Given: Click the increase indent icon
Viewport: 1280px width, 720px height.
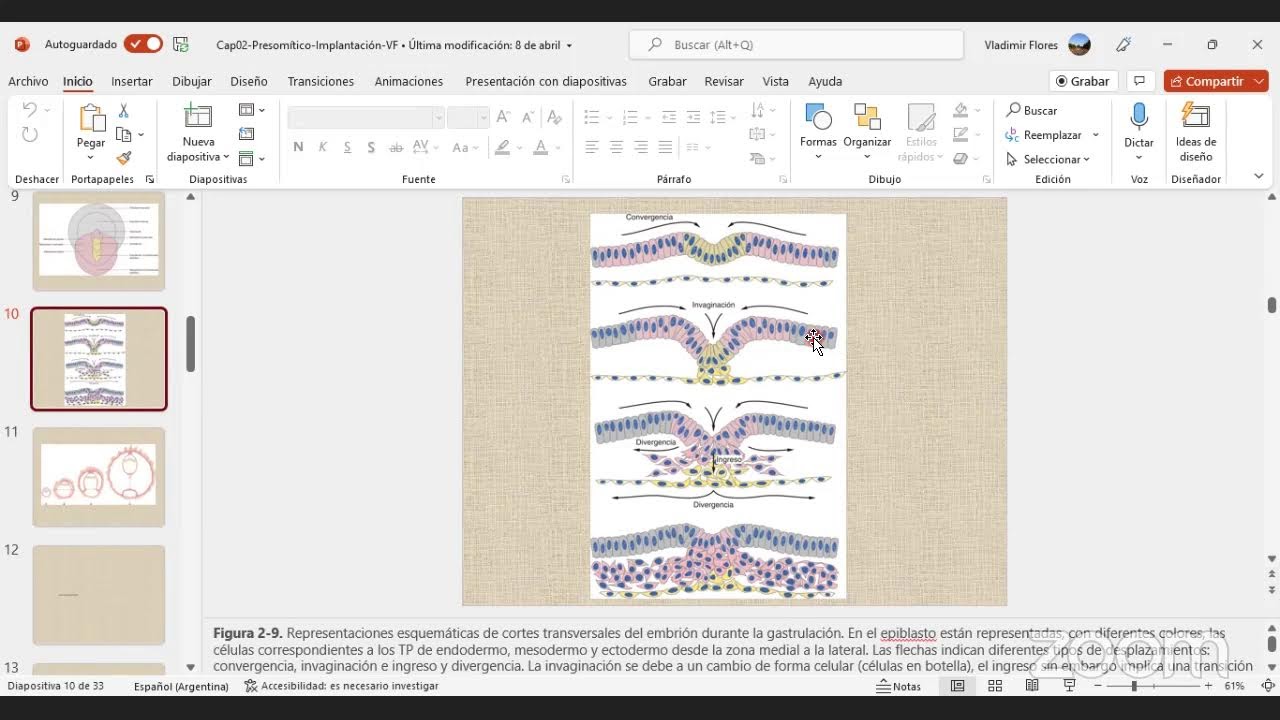Looking at the screenshot, I should (693, 118).
